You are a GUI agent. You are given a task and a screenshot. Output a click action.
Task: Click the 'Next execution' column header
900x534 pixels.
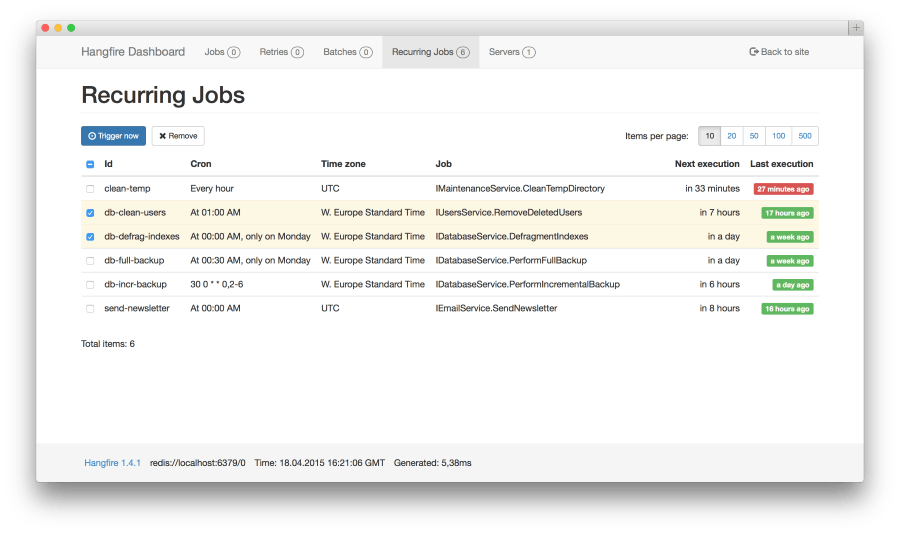(x=707, y=164)
